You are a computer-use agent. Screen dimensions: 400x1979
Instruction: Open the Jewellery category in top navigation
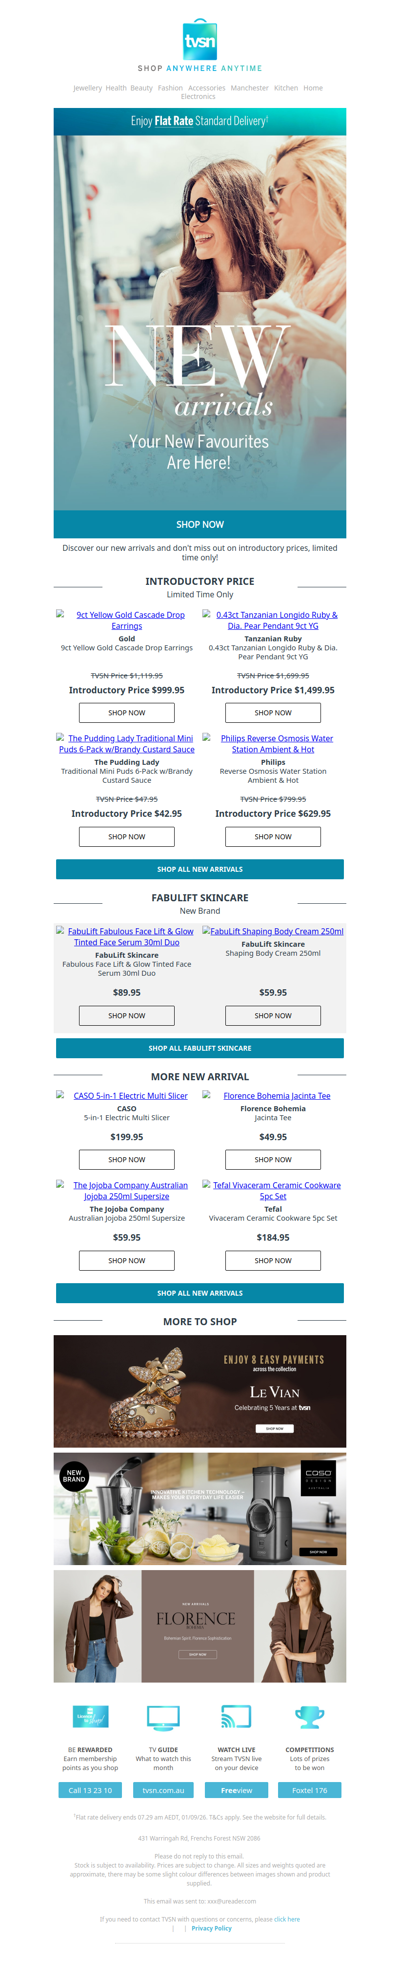(87, 88)
